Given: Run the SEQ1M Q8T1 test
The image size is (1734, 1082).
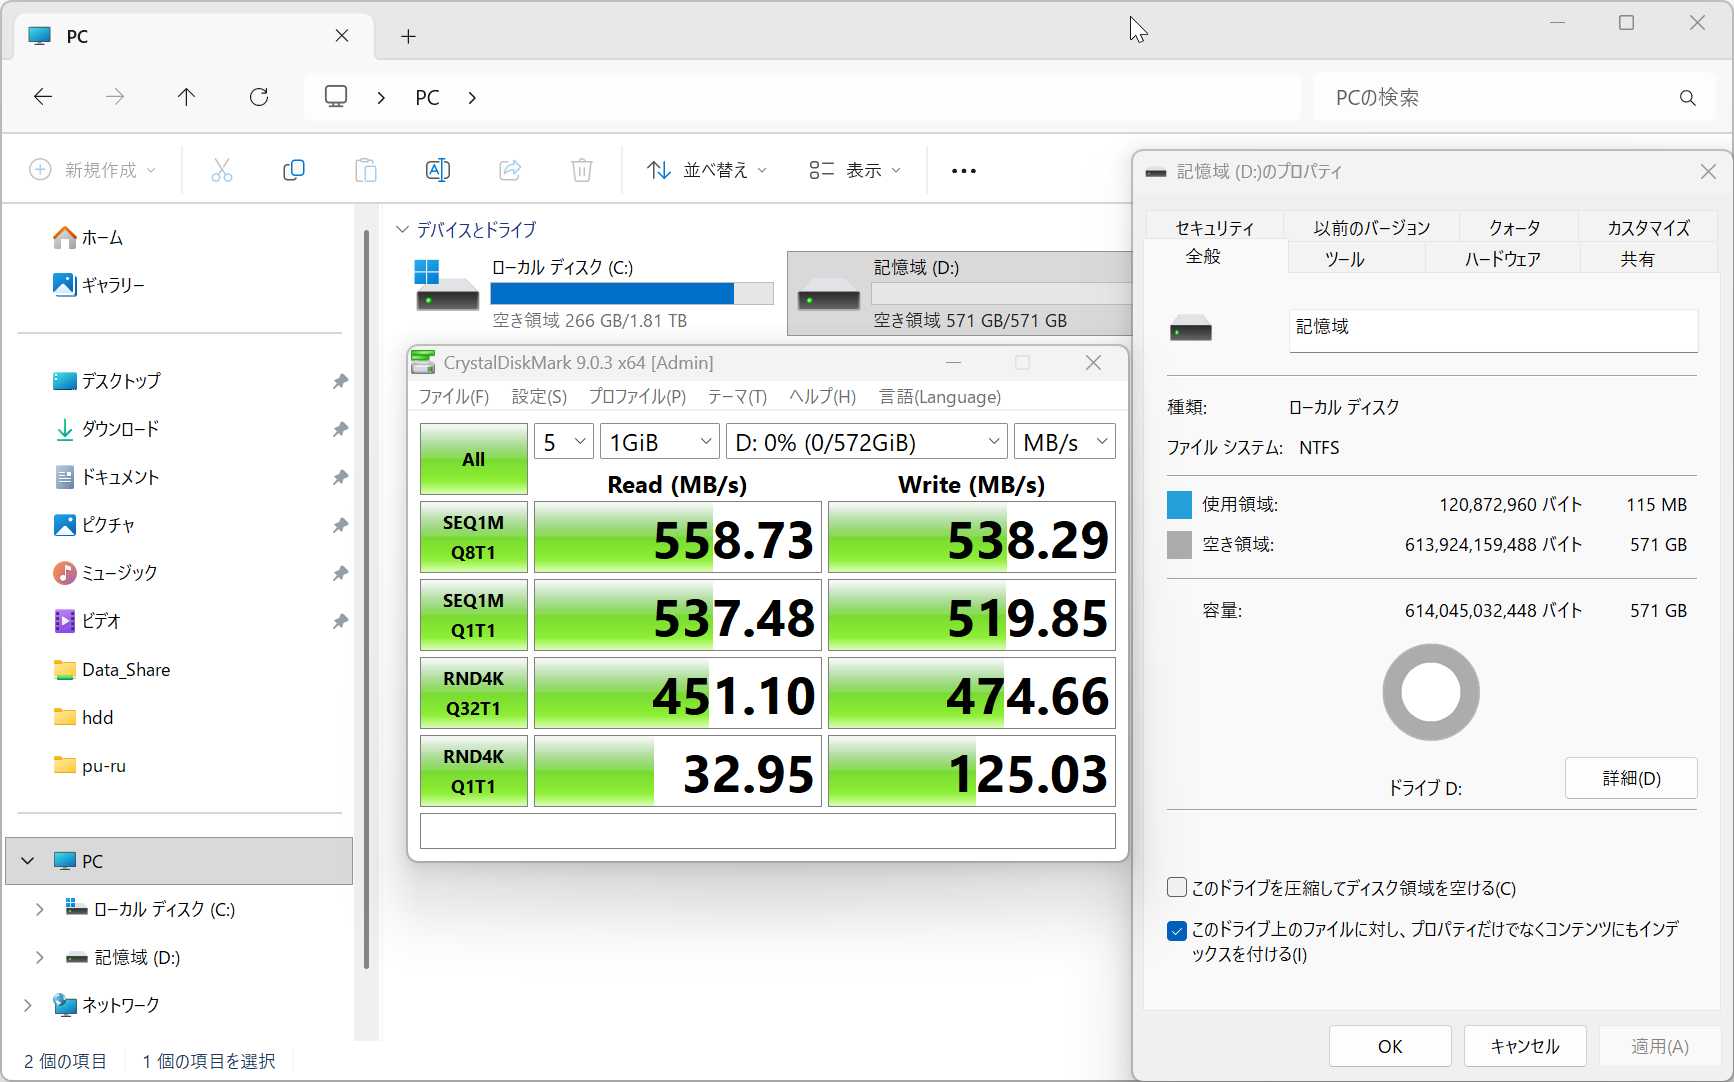Looking at the screenshot, I should point(474,537).
